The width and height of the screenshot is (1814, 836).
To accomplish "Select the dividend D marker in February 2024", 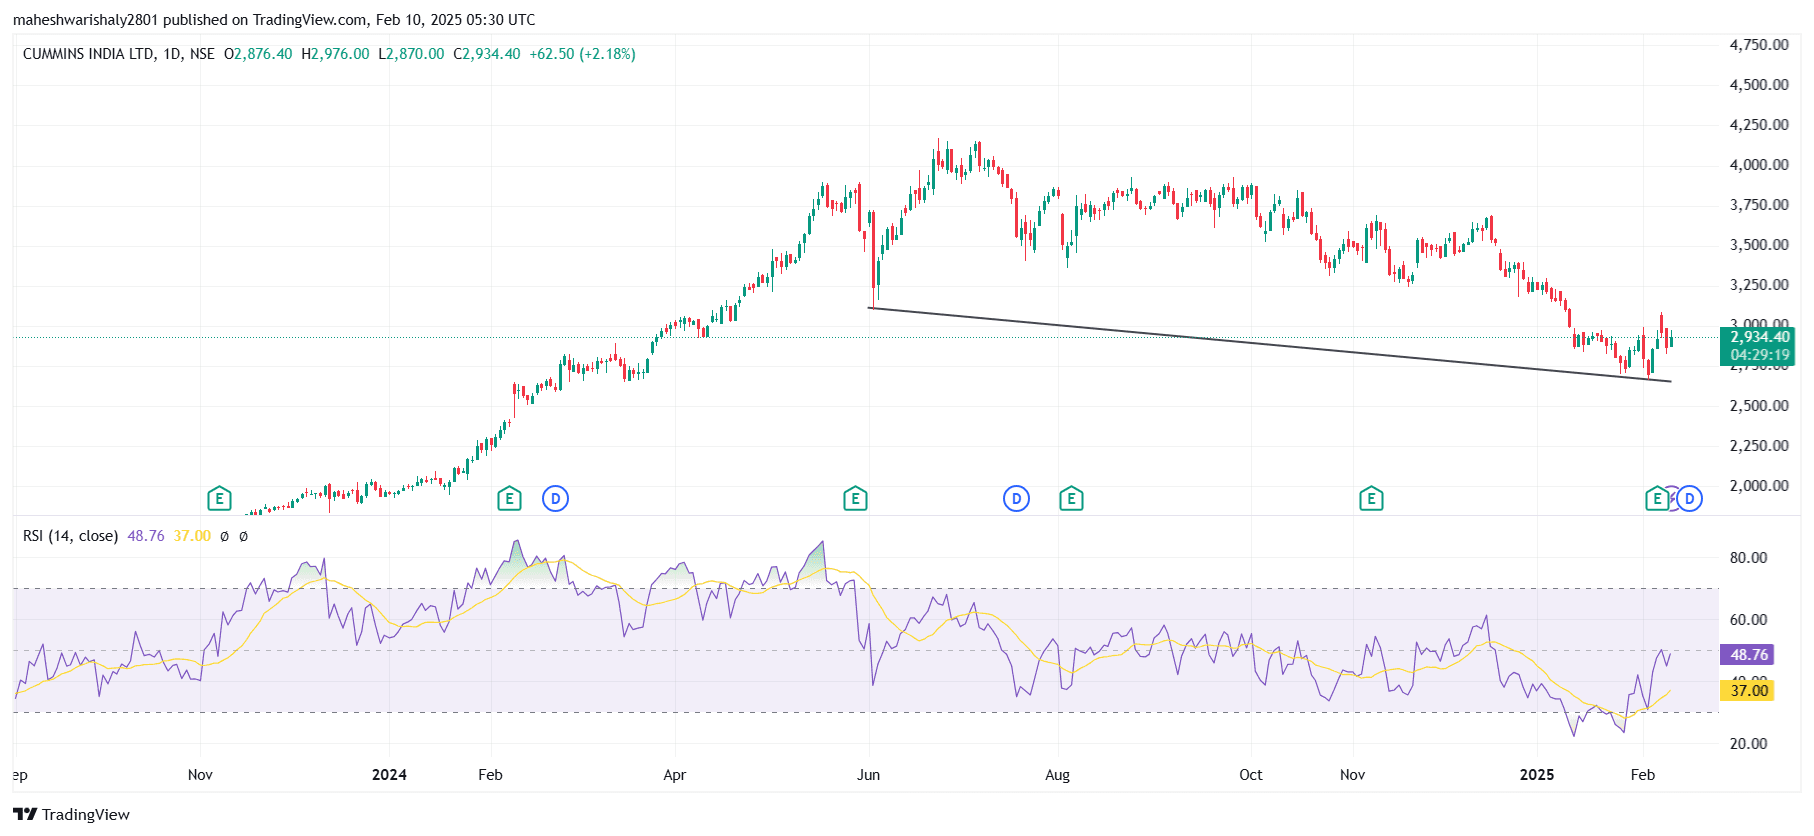I will [555, 498].
